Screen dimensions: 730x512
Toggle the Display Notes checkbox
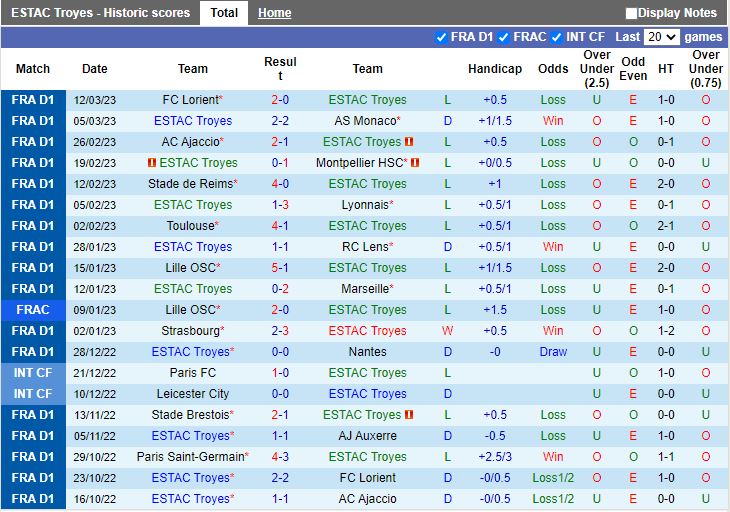pos(631,13)
